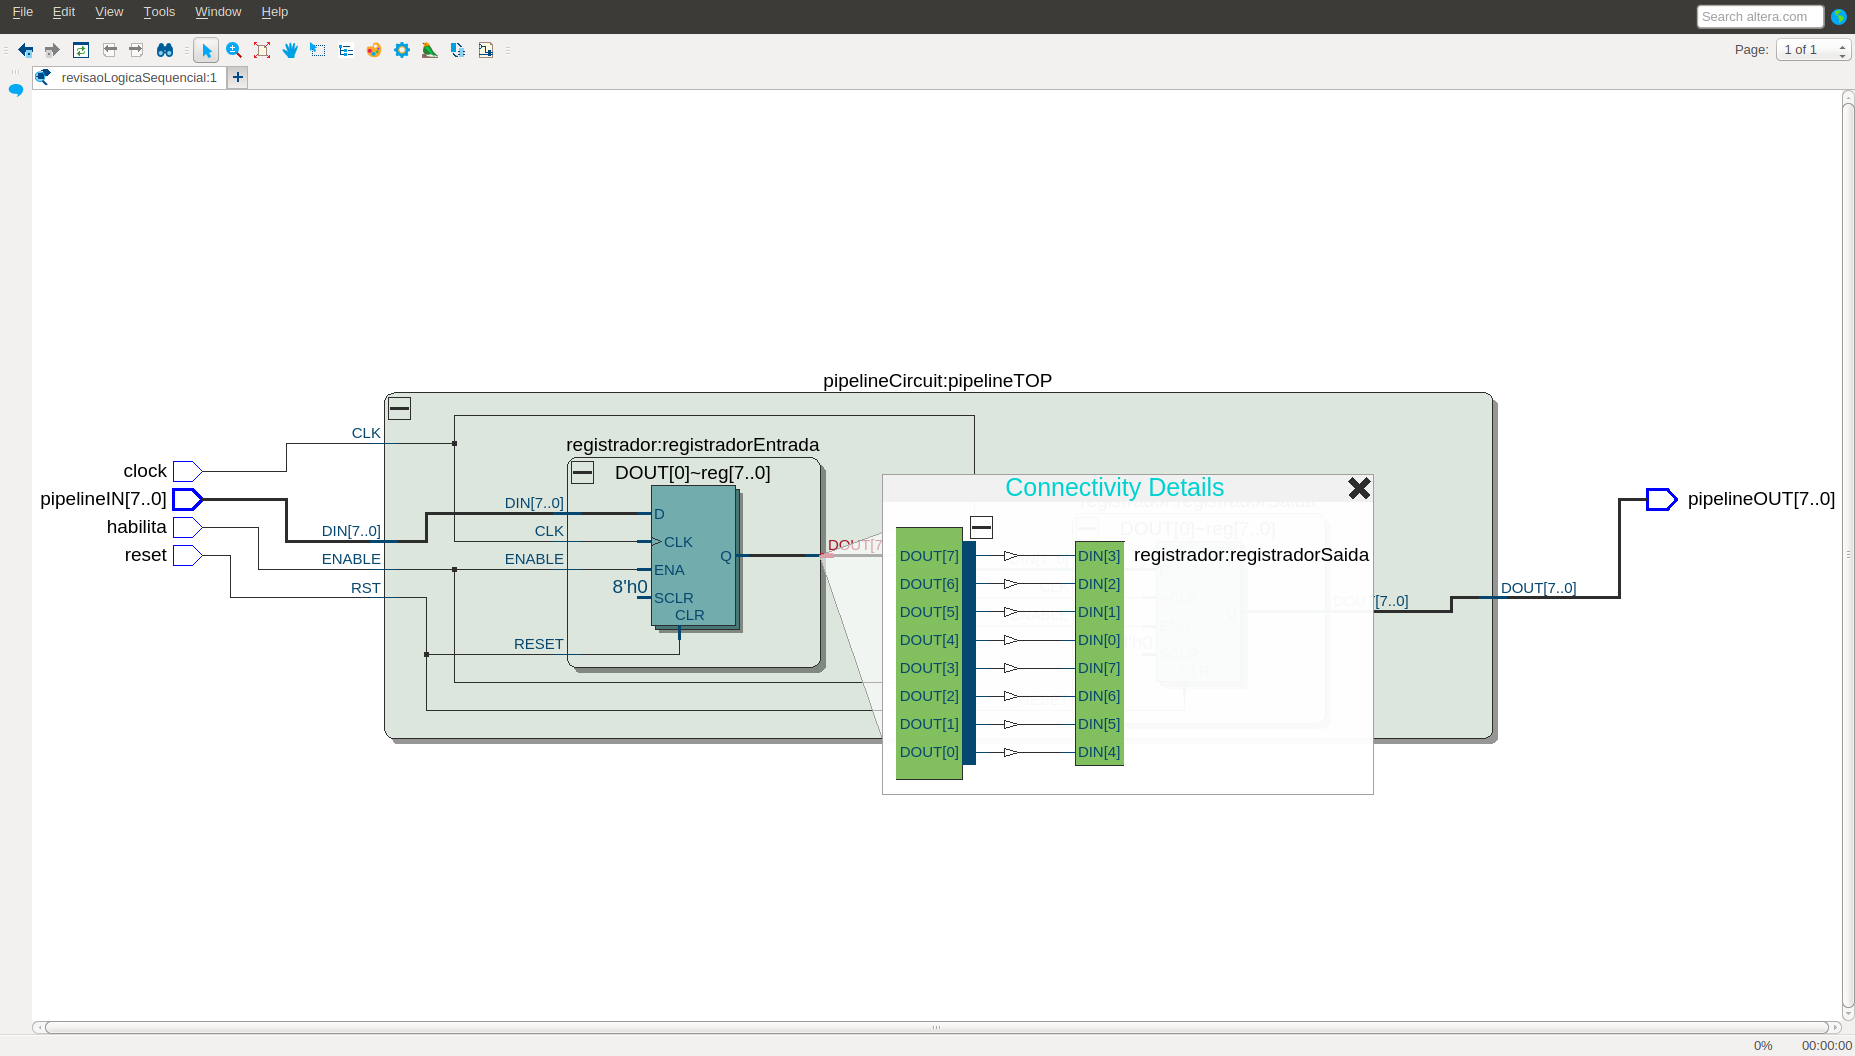Image resolution: width=1855 pixels, height=1056 pixels.
Task: Click the Search altera.com field
Action: click(x=1760, y=17)
